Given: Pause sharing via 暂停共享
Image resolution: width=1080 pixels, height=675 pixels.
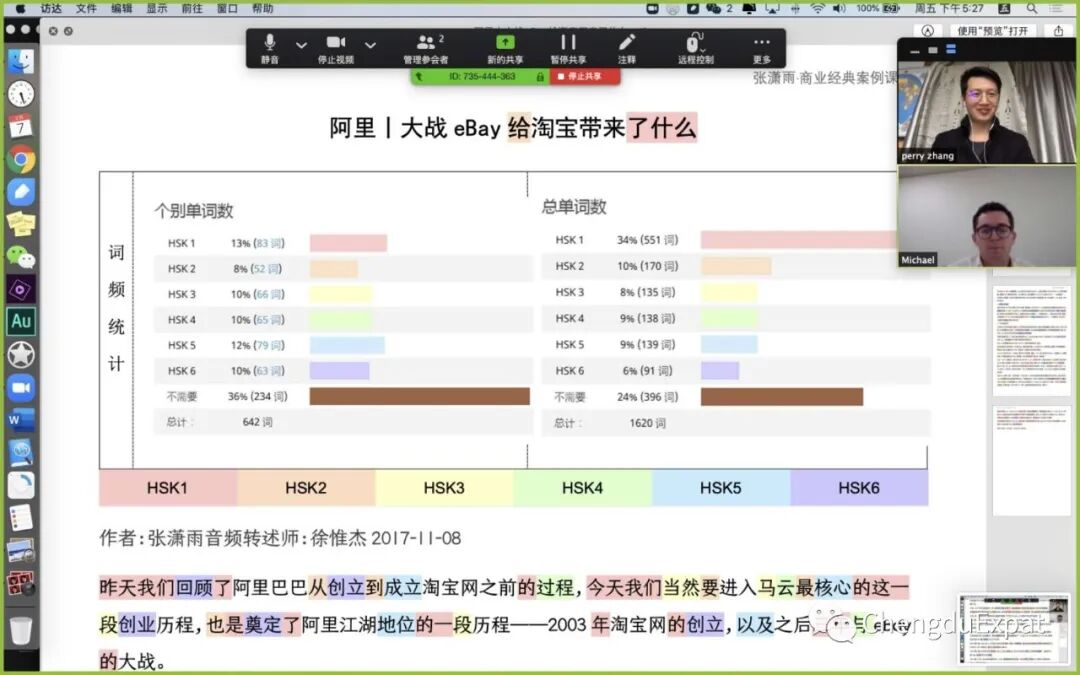Looking at the screenshot, I should tap(568, 48).
